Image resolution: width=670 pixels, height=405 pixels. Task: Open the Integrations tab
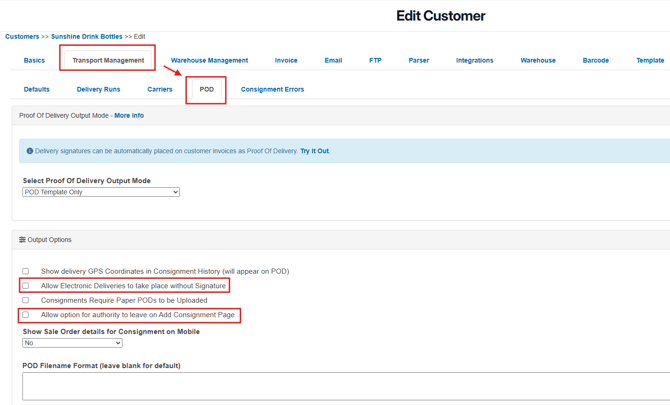click(474, 60)
